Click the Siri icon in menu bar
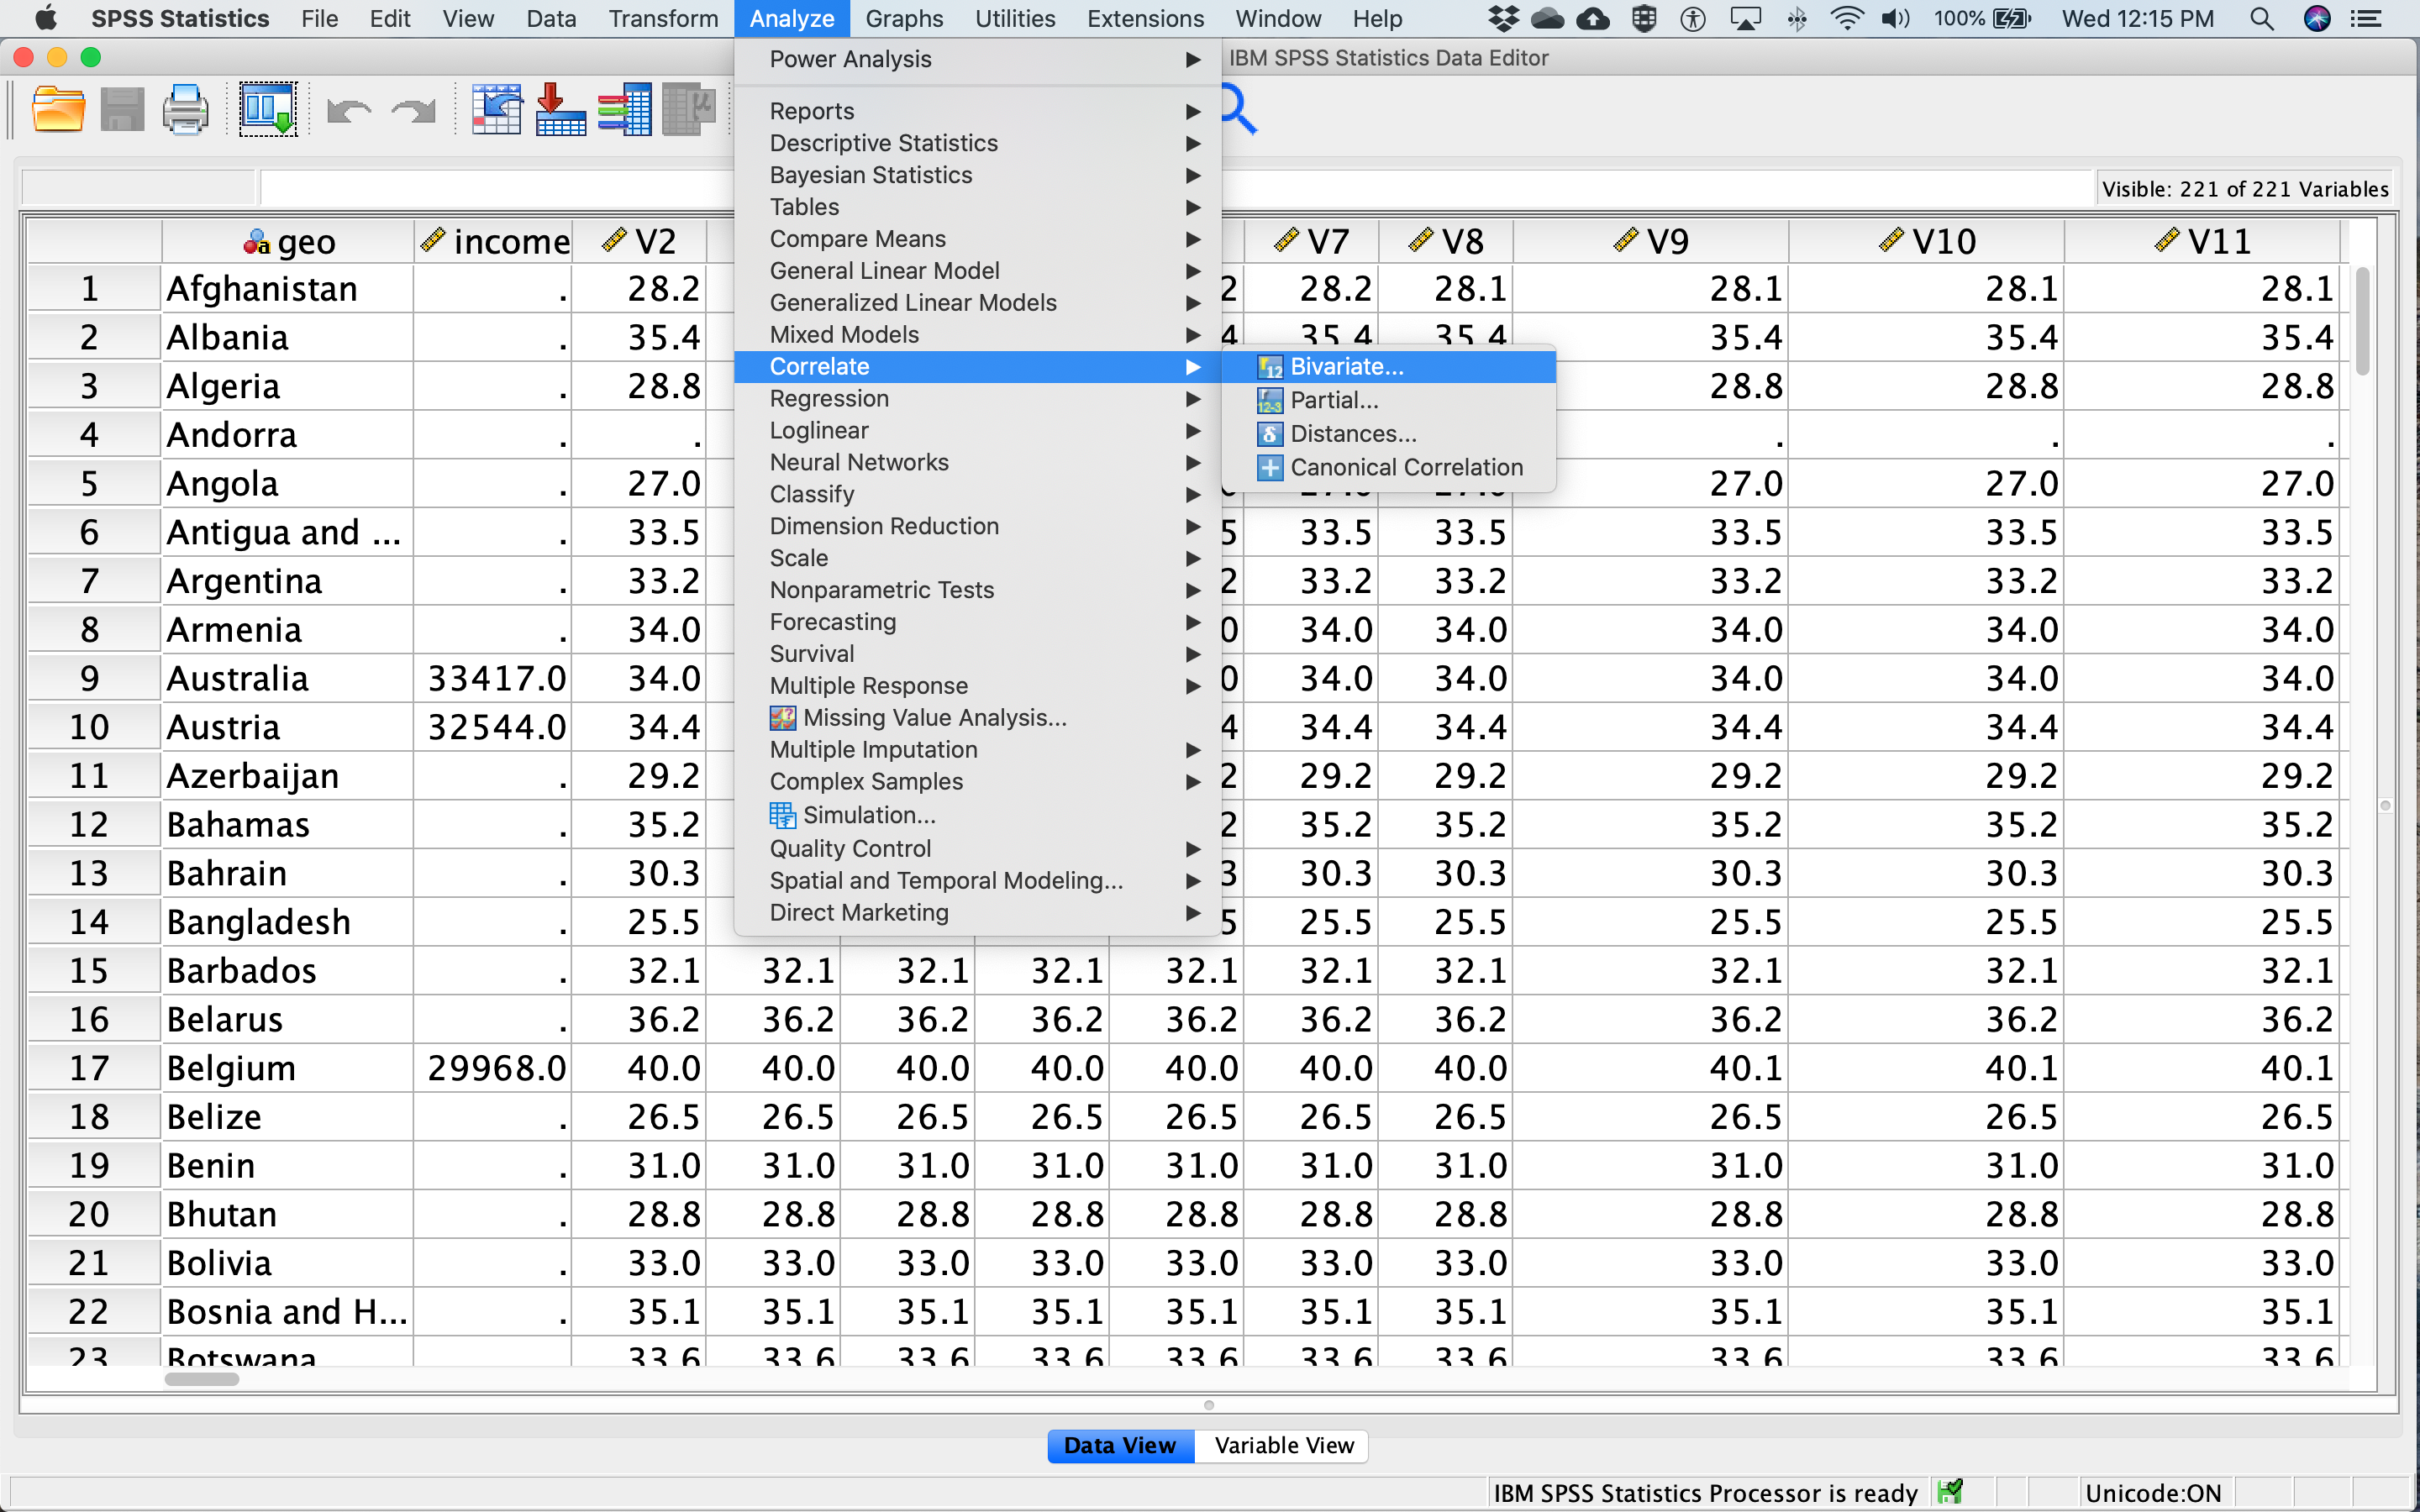 tap(2317, 18)
